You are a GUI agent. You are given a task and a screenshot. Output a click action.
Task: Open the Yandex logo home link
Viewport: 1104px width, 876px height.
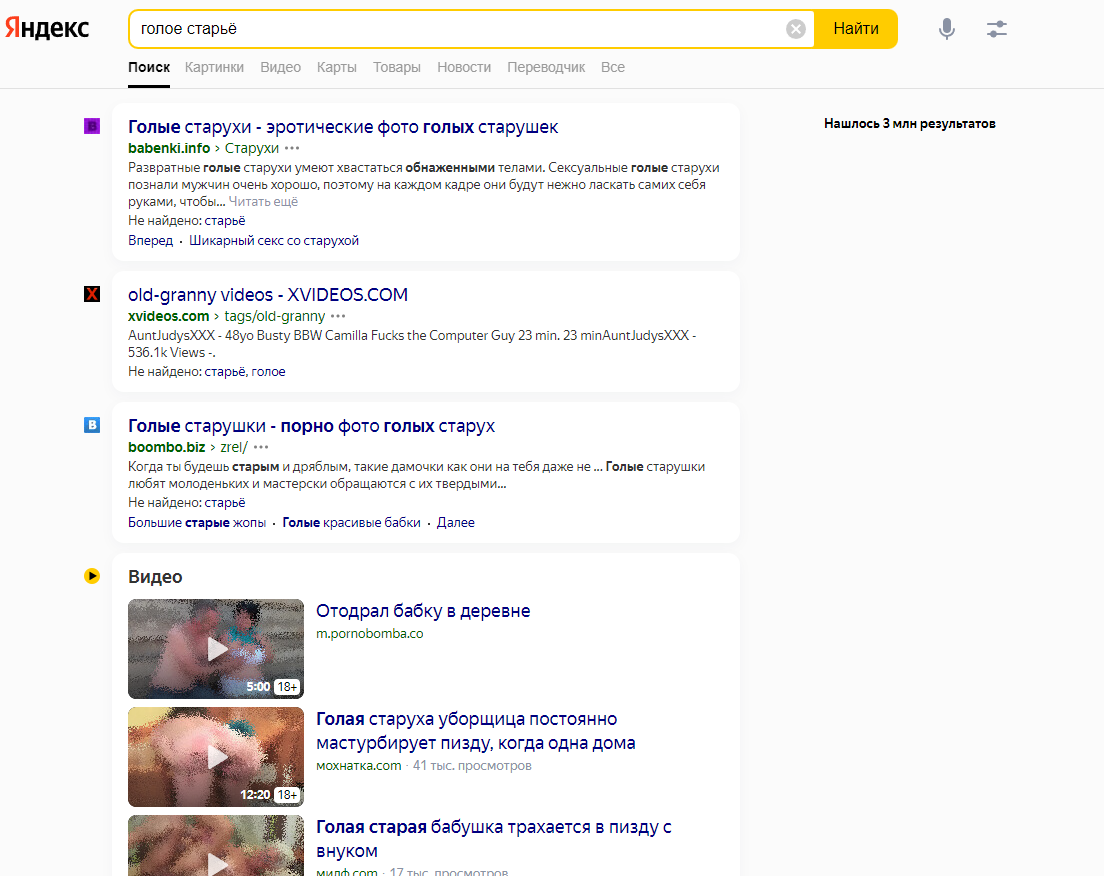[47, 28]
